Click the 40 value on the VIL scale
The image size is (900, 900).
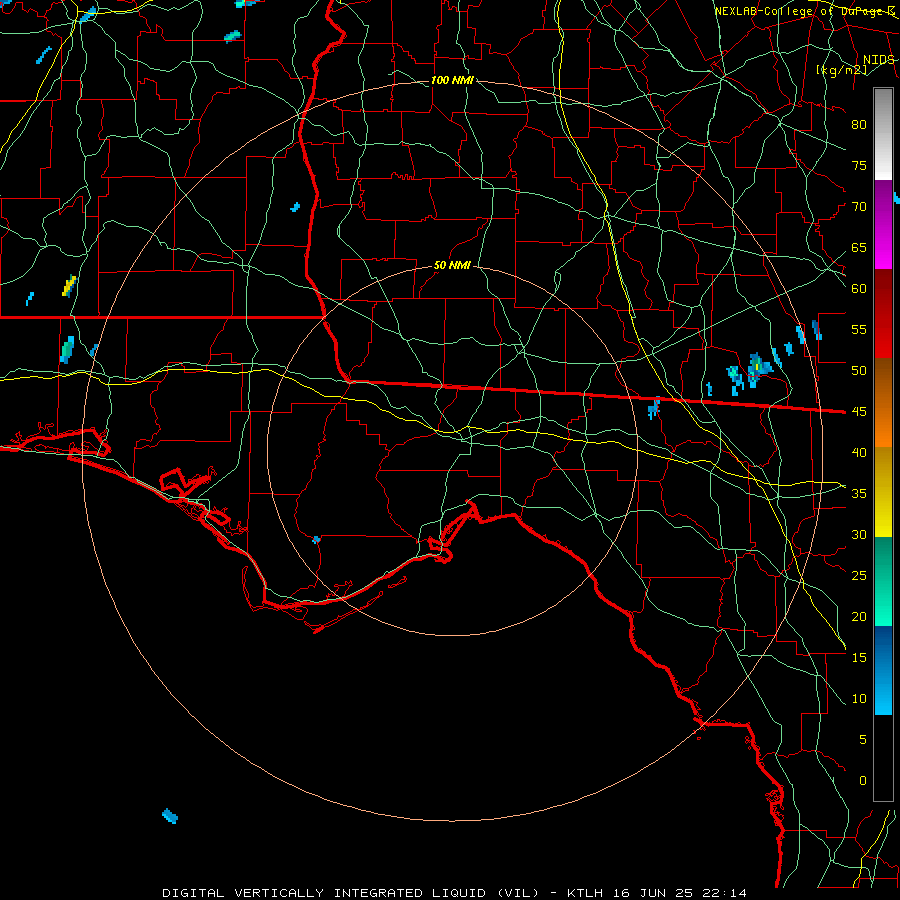click(859, 452)
